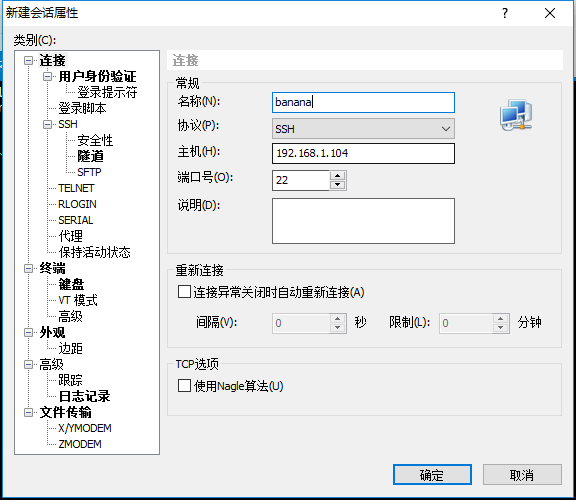Click the 取消 button
The image size is (576, 500).
click(x=522, y=475)
